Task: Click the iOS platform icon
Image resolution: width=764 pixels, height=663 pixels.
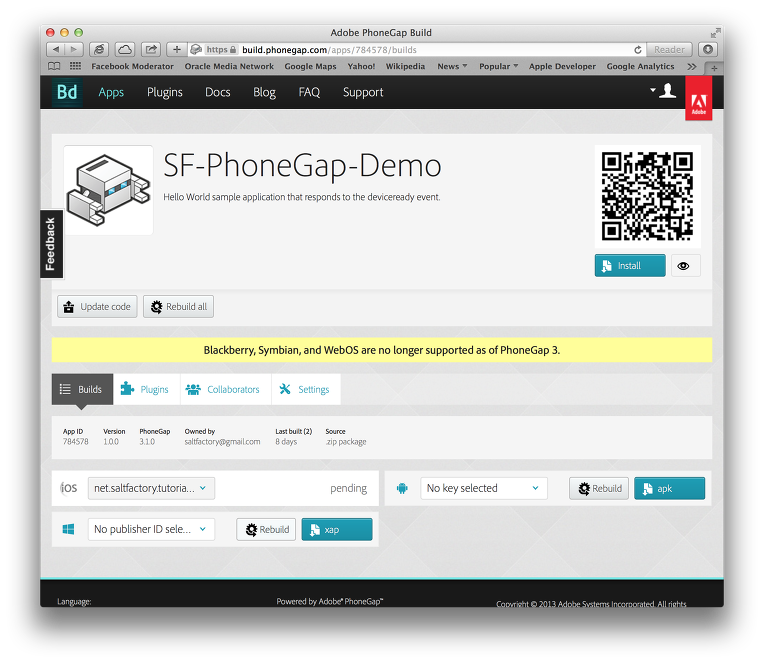Action: tap(69, 488)
